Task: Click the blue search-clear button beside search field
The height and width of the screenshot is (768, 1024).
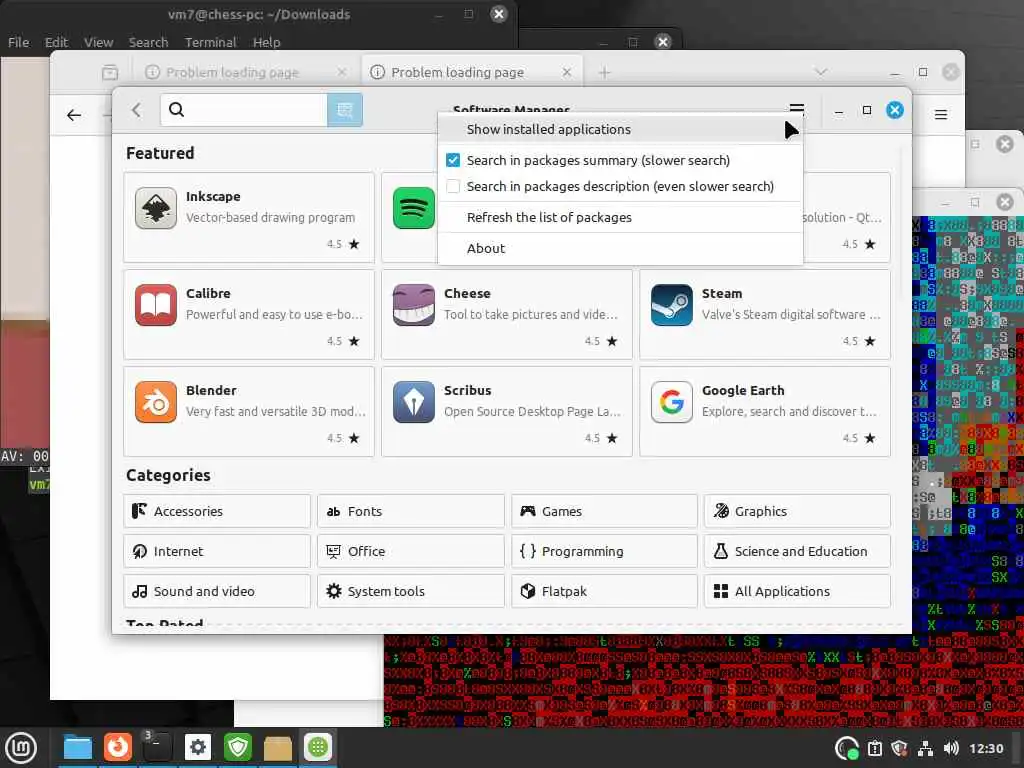Action: click(x=345, y=110)
